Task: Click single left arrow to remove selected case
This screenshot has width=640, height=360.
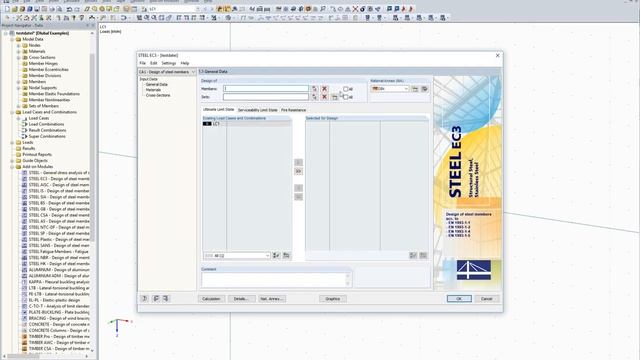Action: click(x=298, y=188)
